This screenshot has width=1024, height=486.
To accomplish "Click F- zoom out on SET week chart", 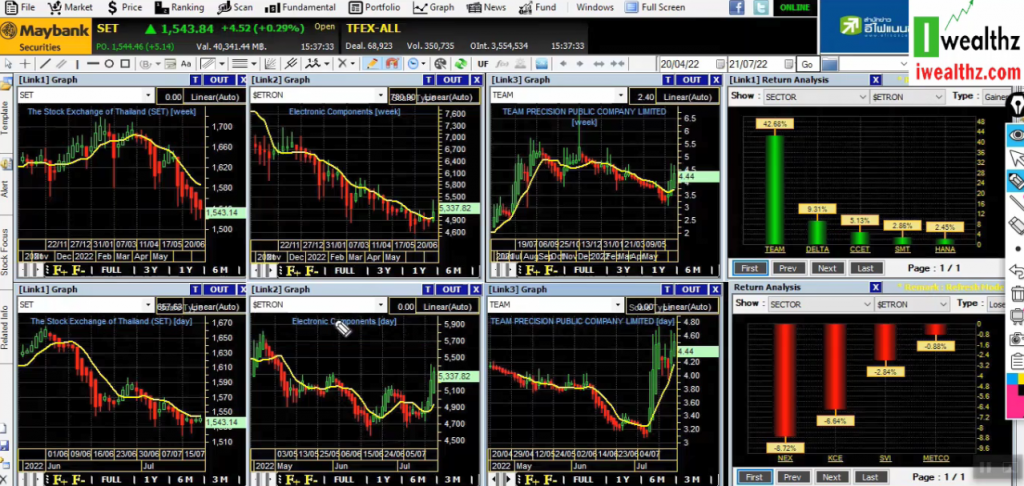I will 78,270.
